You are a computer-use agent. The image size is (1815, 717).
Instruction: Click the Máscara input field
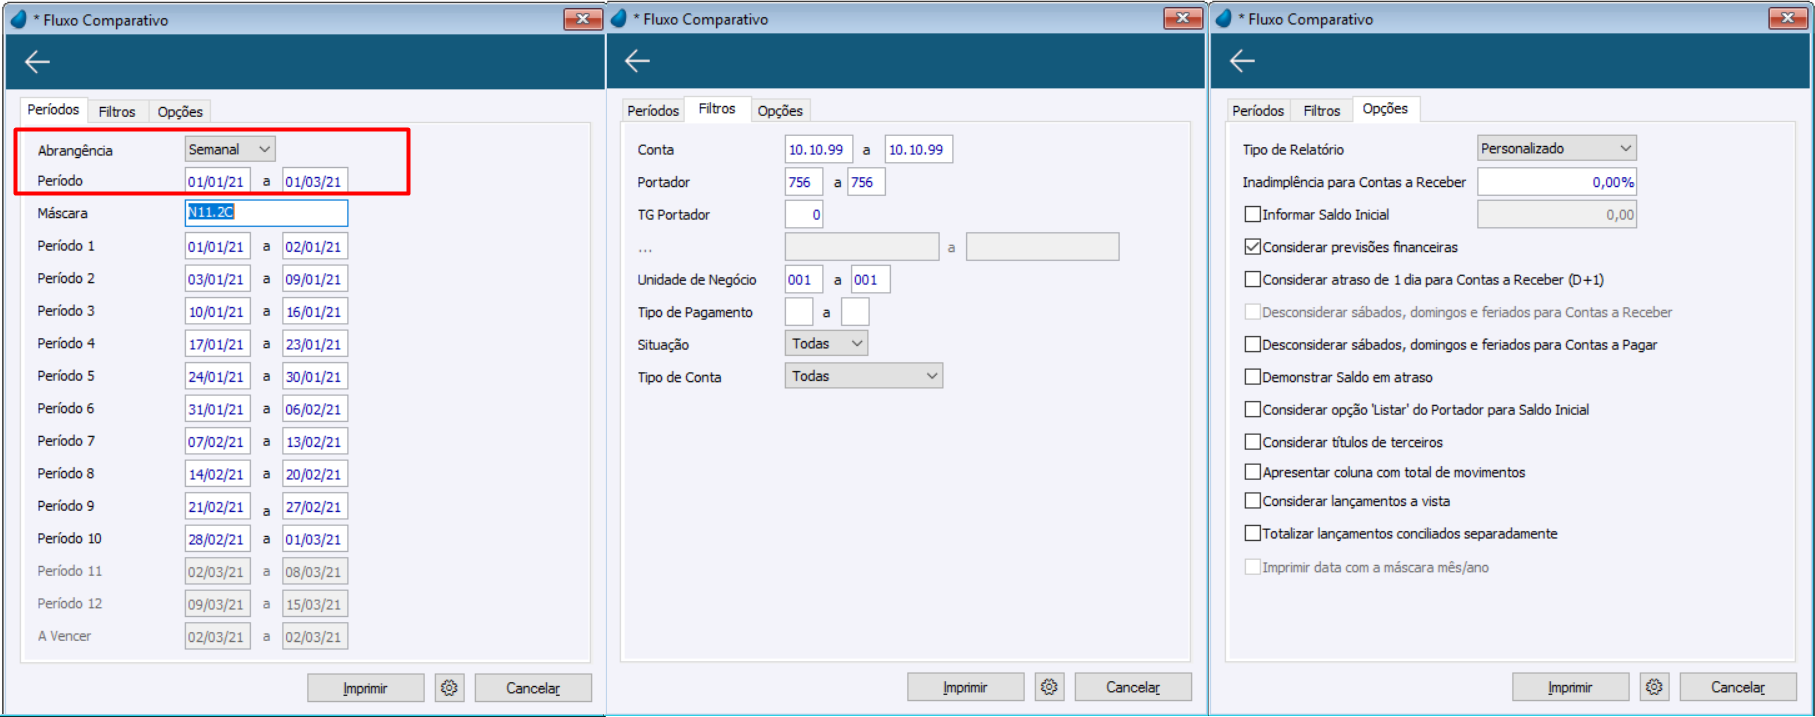(266, 212)
